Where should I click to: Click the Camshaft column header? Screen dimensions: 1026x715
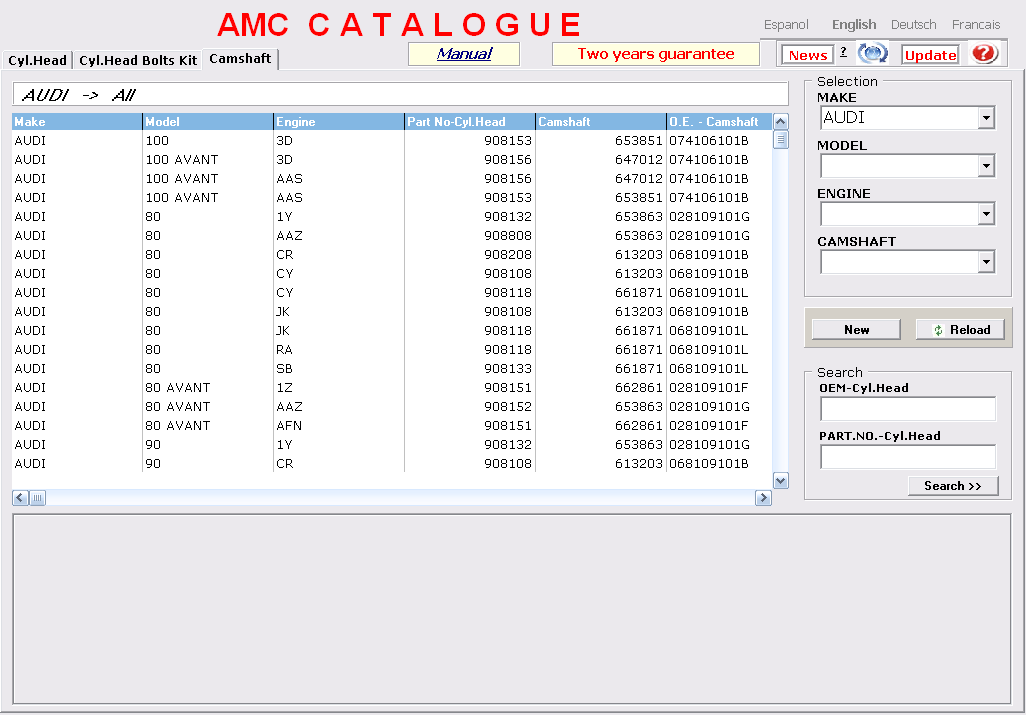[x=601, y=122]
